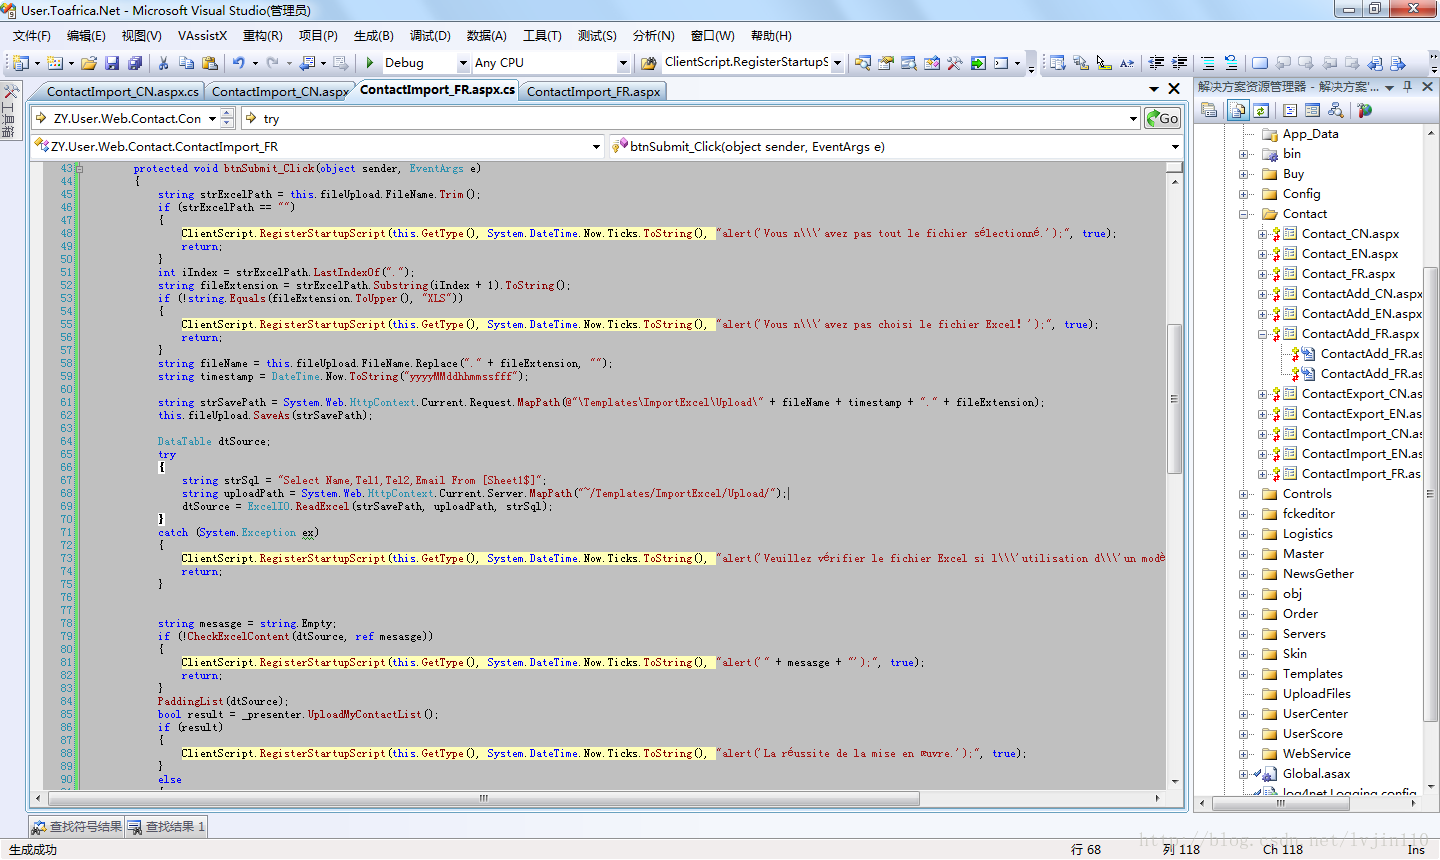Click the Decrease Line Indent icon
This screenshot has height=860, width=1440.
tap(1156, 63)
